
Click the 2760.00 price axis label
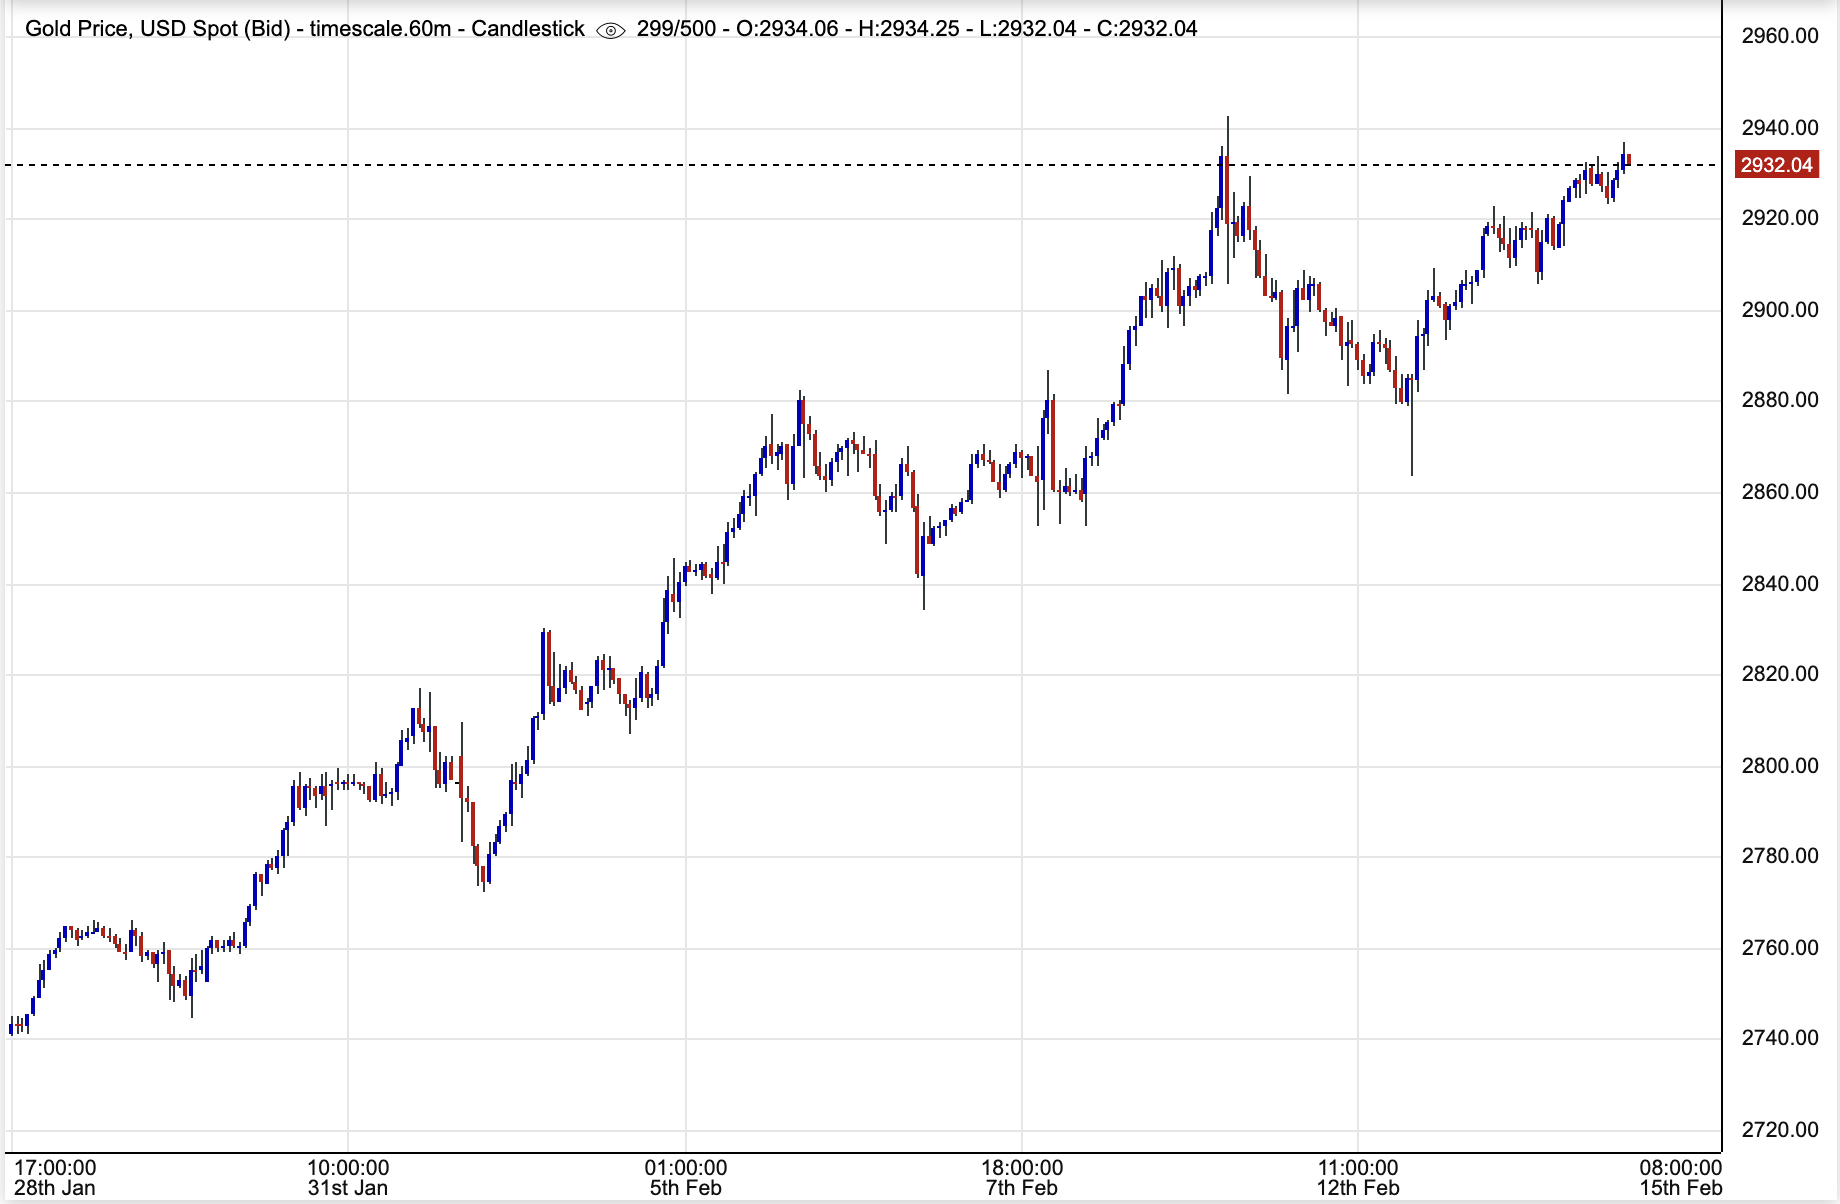[1780, 948]
